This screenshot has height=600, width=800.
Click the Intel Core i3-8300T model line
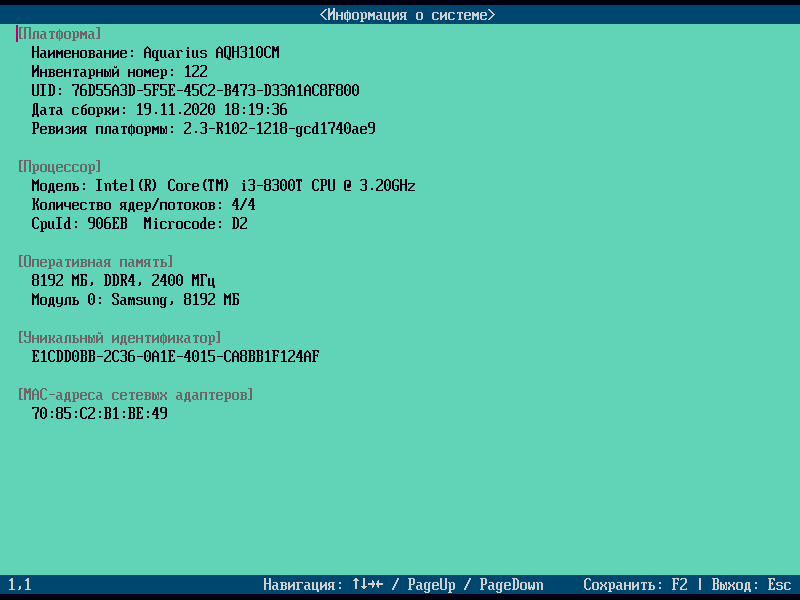point(223,186)
